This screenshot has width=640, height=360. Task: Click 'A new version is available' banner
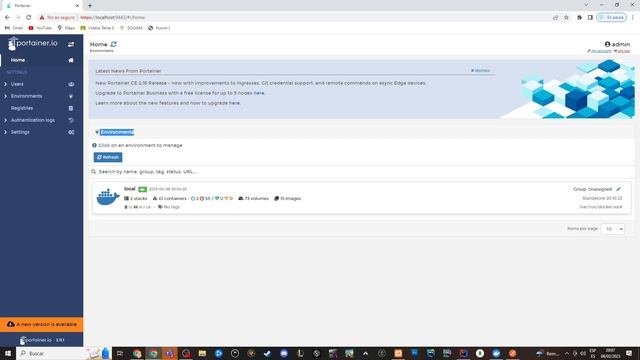coord(42,324)
